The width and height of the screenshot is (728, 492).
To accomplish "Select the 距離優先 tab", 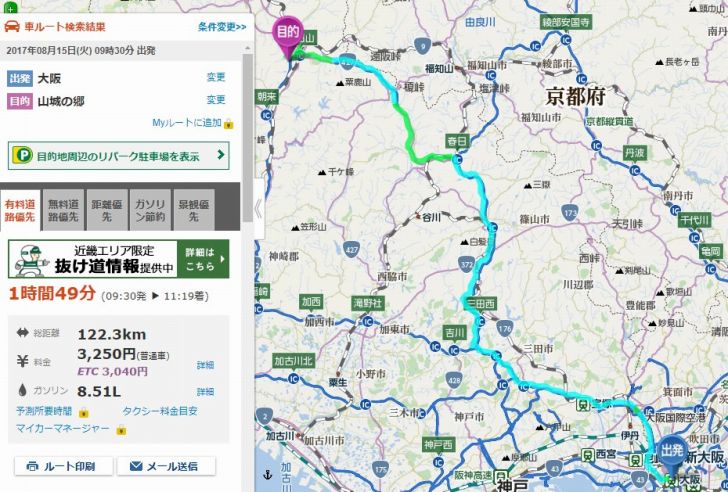I will (107, 210).
